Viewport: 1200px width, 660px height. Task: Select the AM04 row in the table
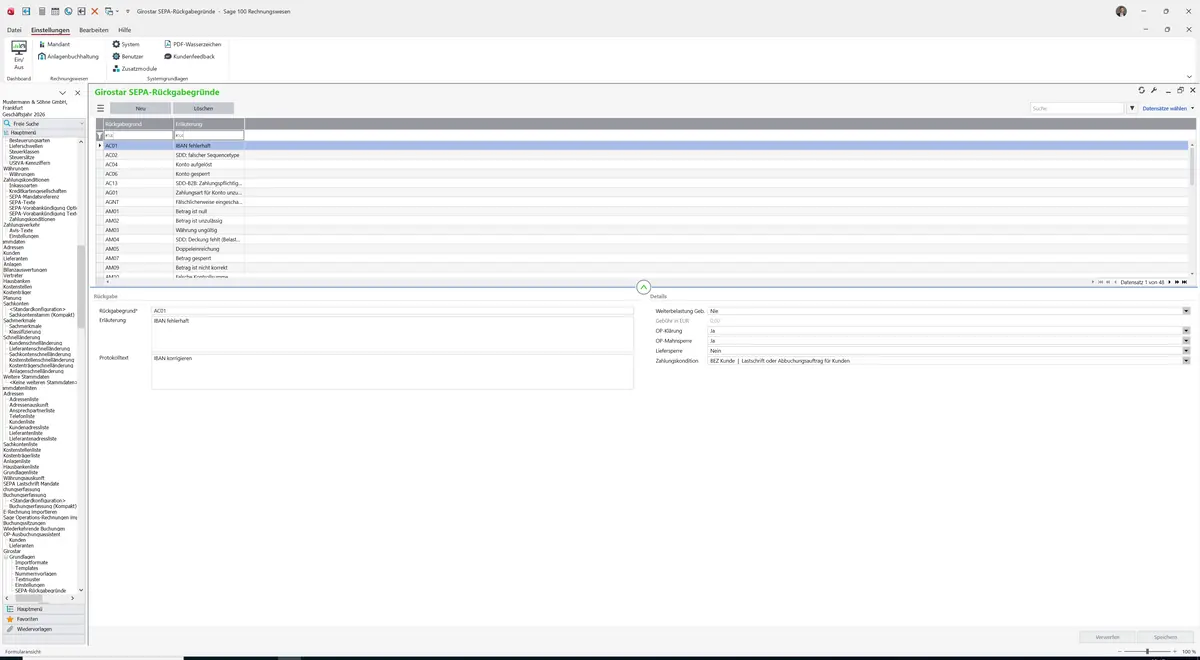click(643, 240)
